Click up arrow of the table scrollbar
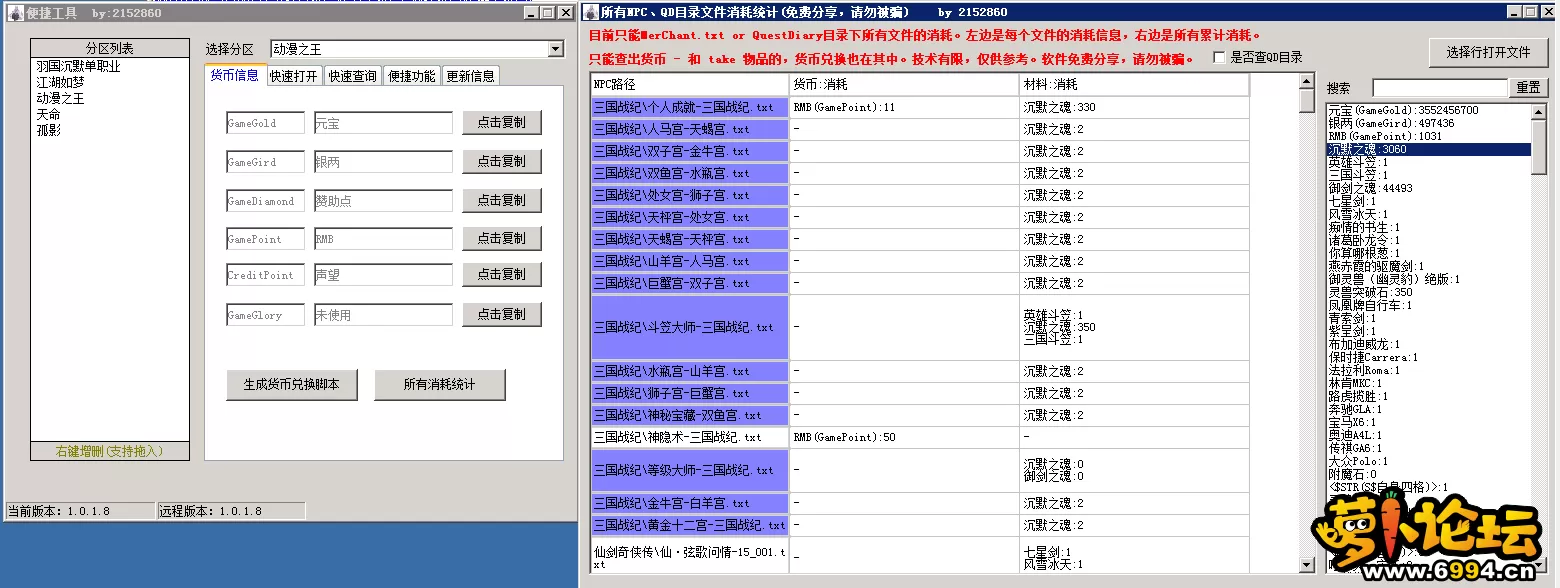1560x588 pixels. [1306, 82]
